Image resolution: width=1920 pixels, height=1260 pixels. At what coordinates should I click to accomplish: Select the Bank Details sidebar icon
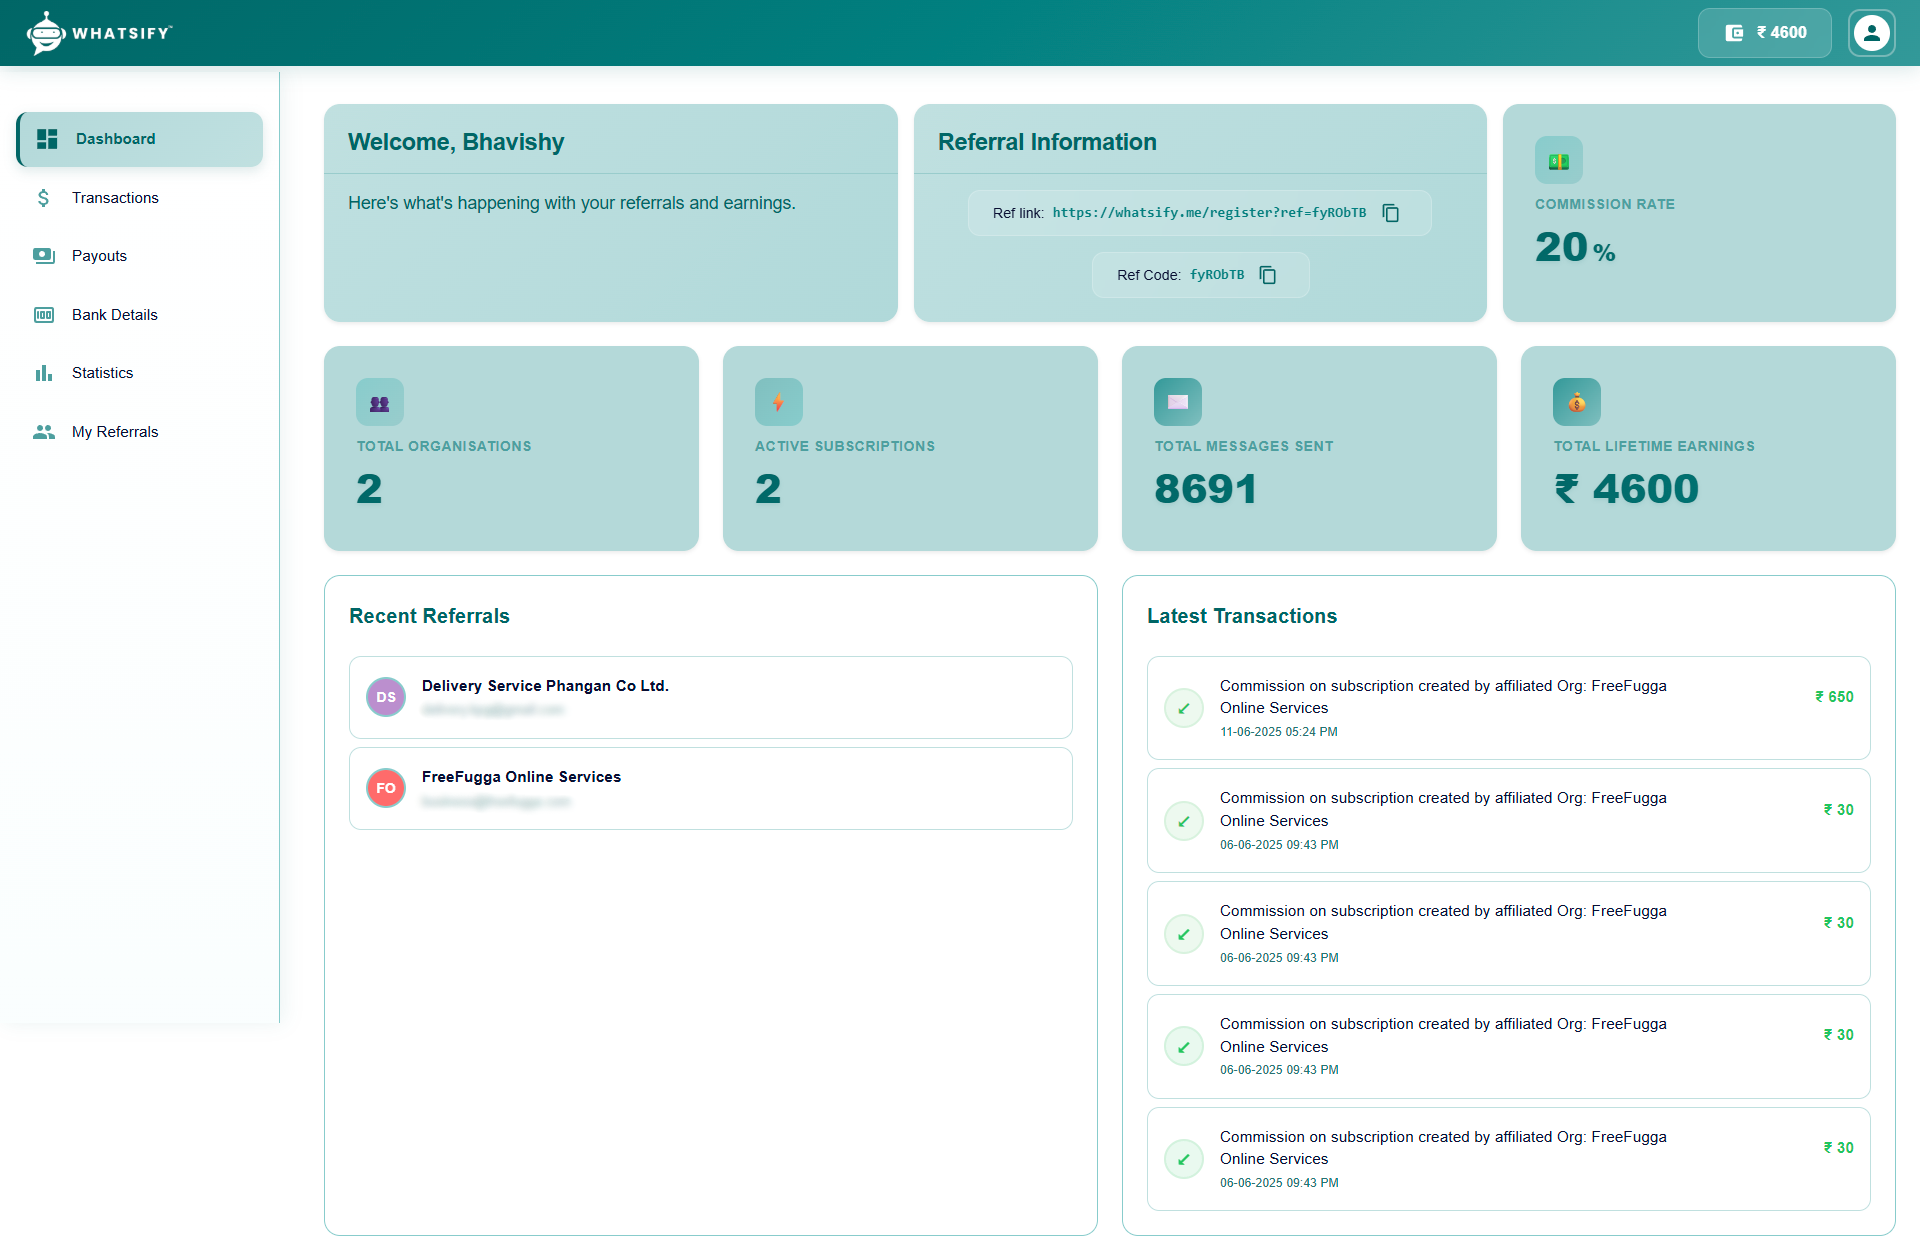coord(43,314)
